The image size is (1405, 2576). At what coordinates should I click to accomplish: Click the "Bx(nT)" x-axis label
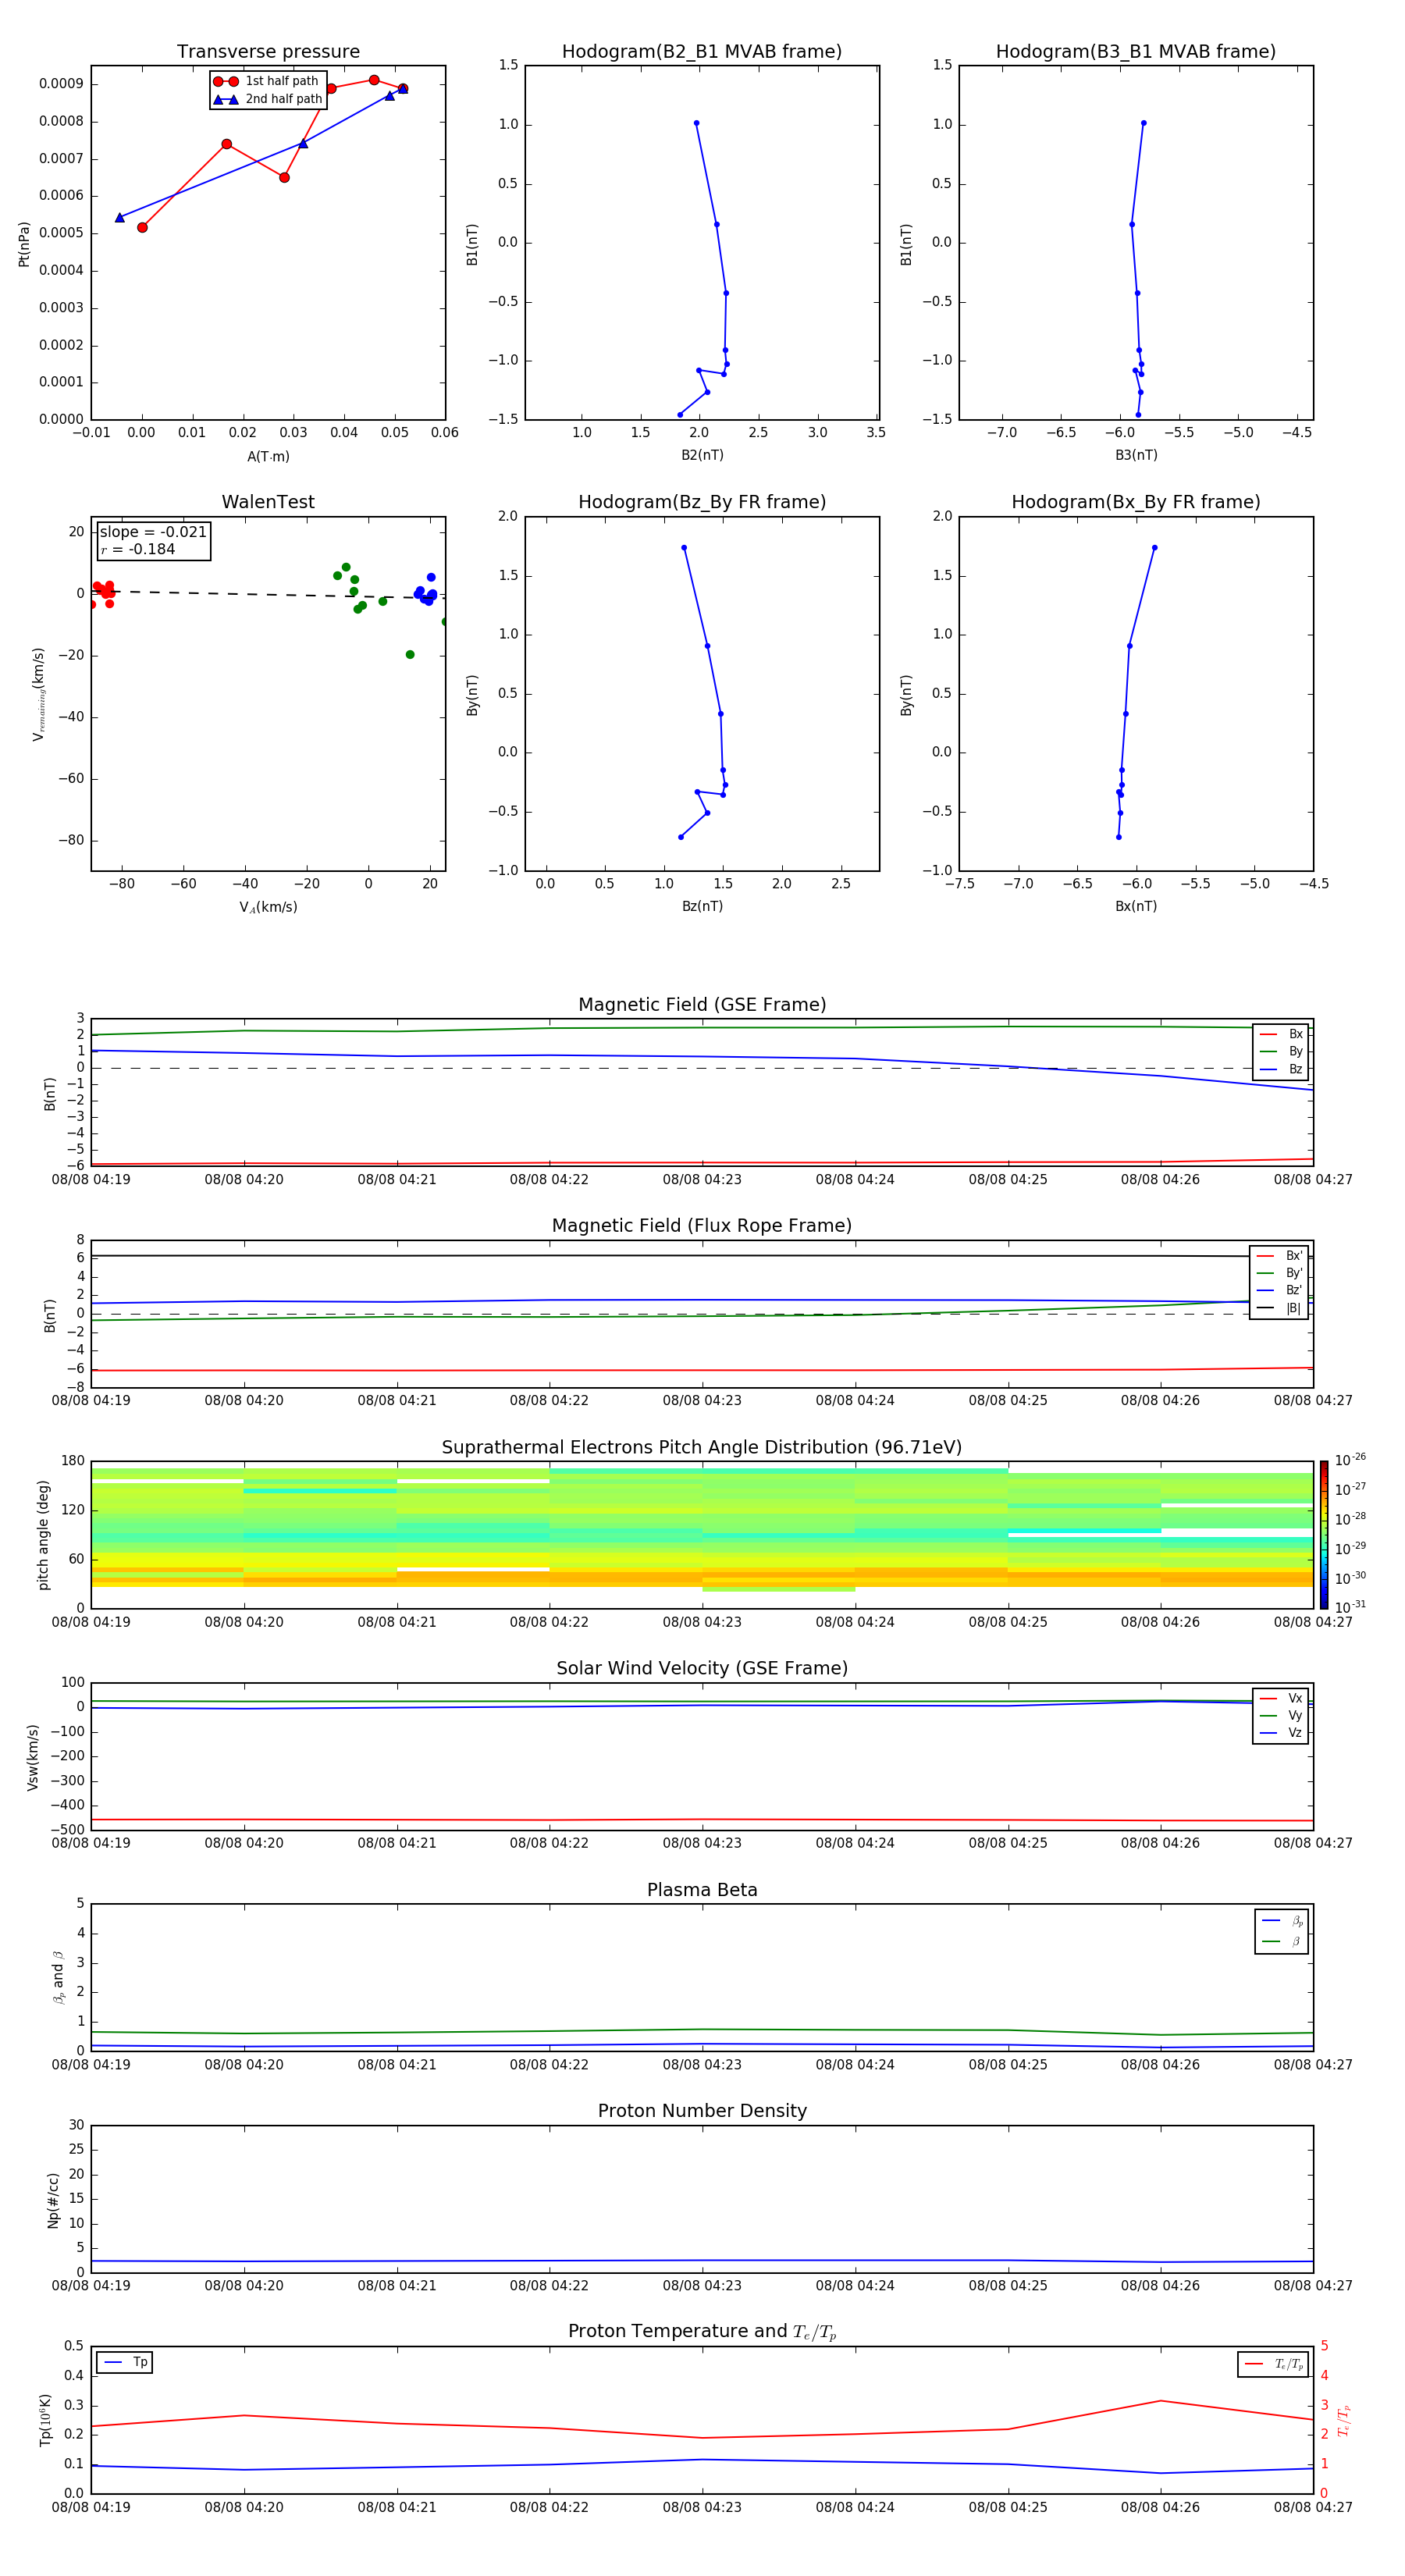click(1136, 906)
